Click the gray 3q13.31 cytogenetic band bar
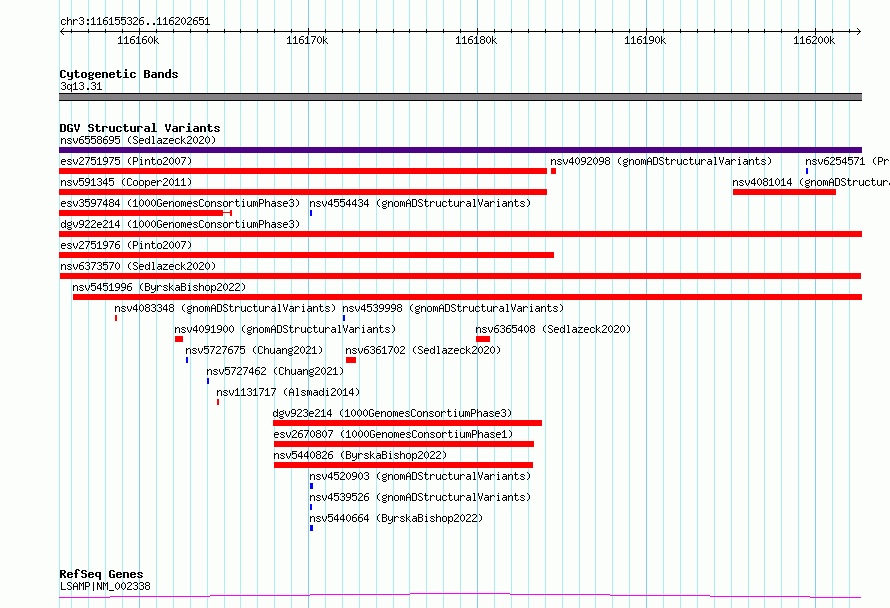890x608 pixels. (460, 97)
